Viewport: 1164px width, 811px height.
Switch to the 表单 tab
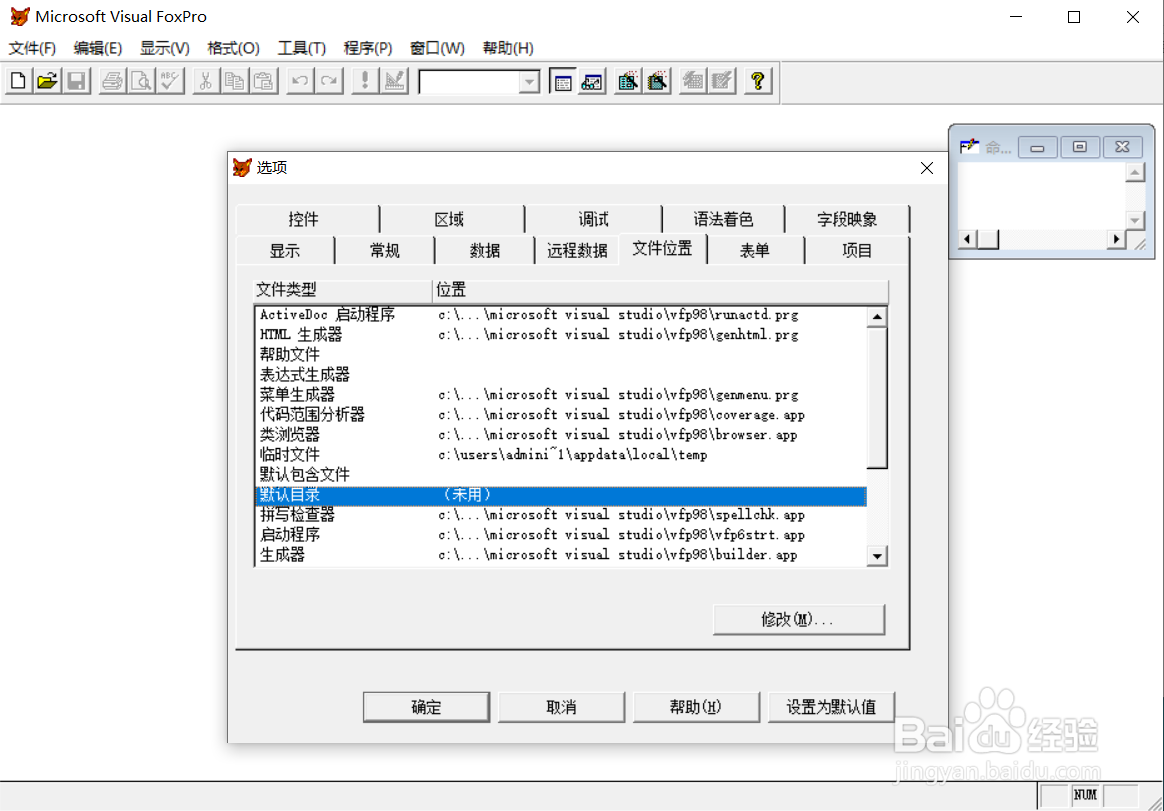point(755,250)
